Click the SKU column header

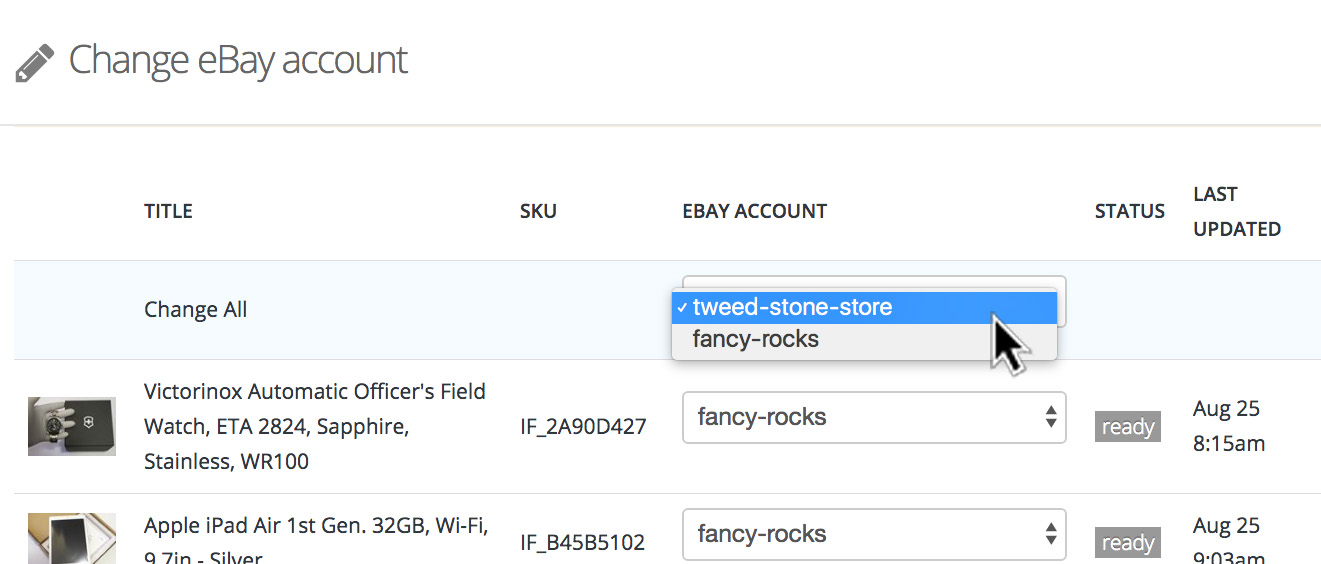[538, 211]
